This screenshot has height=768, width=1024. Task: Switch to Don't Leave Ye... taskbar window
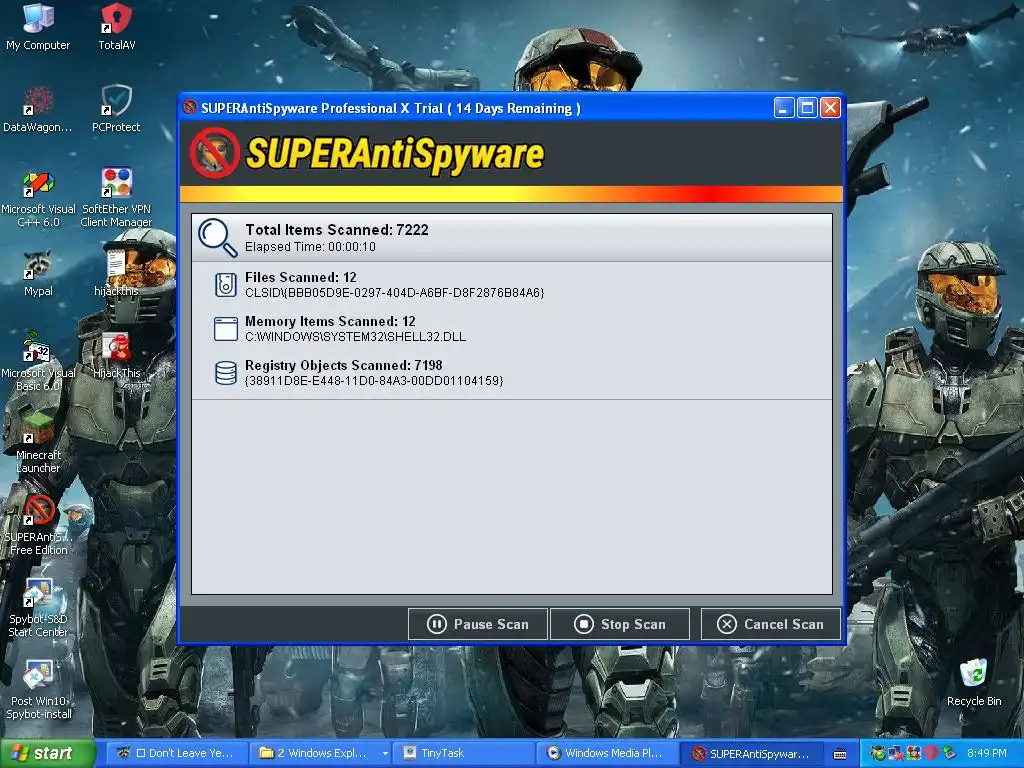click(175, 753)
